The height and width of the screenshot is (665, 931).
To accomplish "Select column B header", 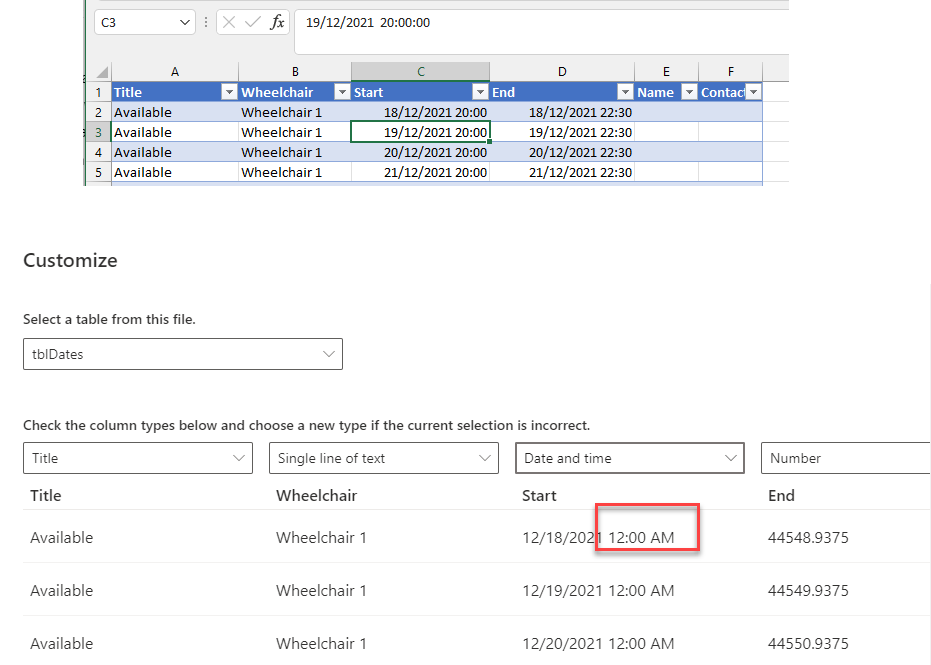I will 295,72.
